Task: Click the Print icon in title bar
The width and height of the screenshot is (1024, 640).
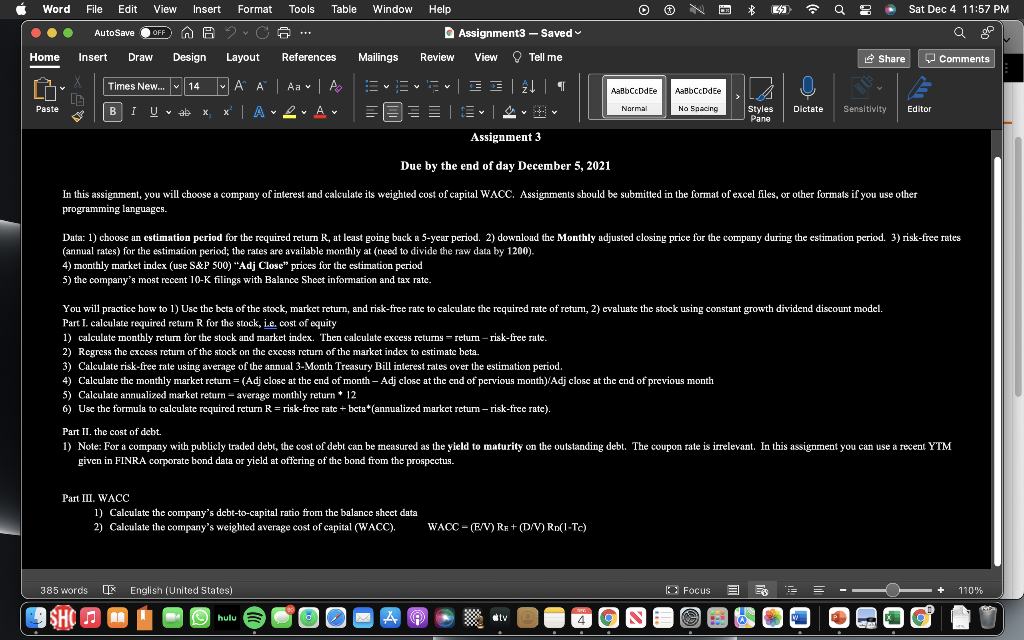Action: click(283, 33)
